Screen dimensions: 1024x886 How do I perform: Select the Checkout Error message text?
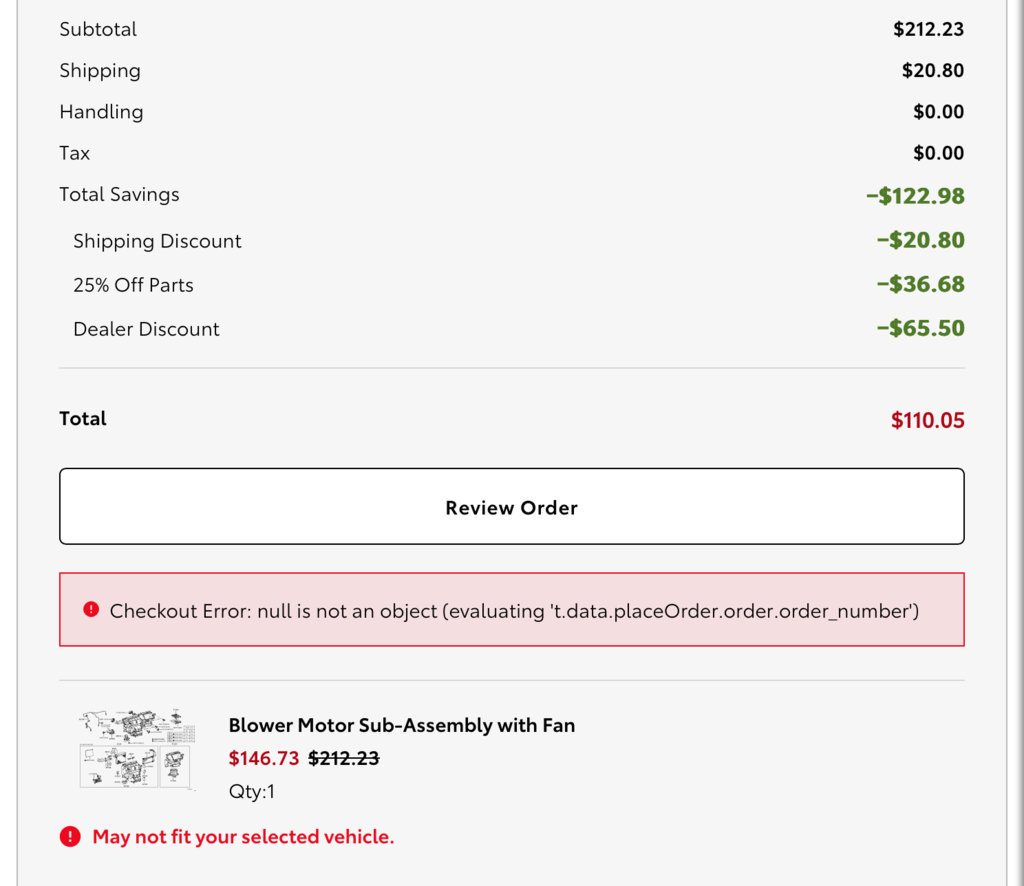coord(514,610)
